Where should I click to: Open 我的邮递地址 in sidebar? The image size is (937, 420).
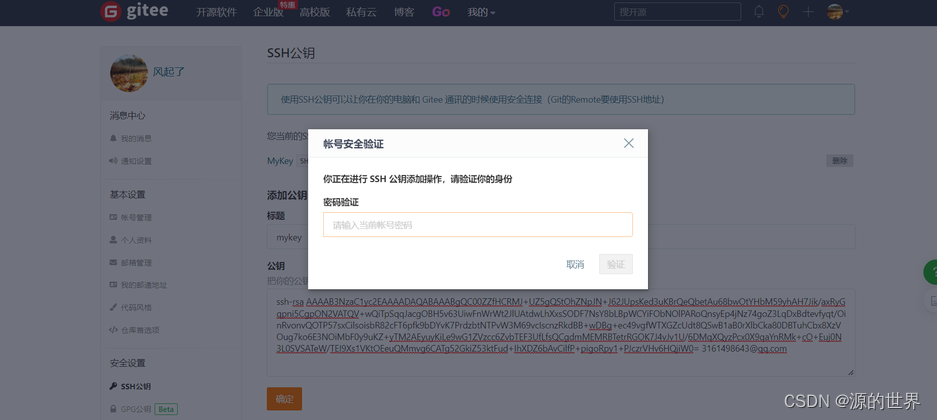pos(144,285)
